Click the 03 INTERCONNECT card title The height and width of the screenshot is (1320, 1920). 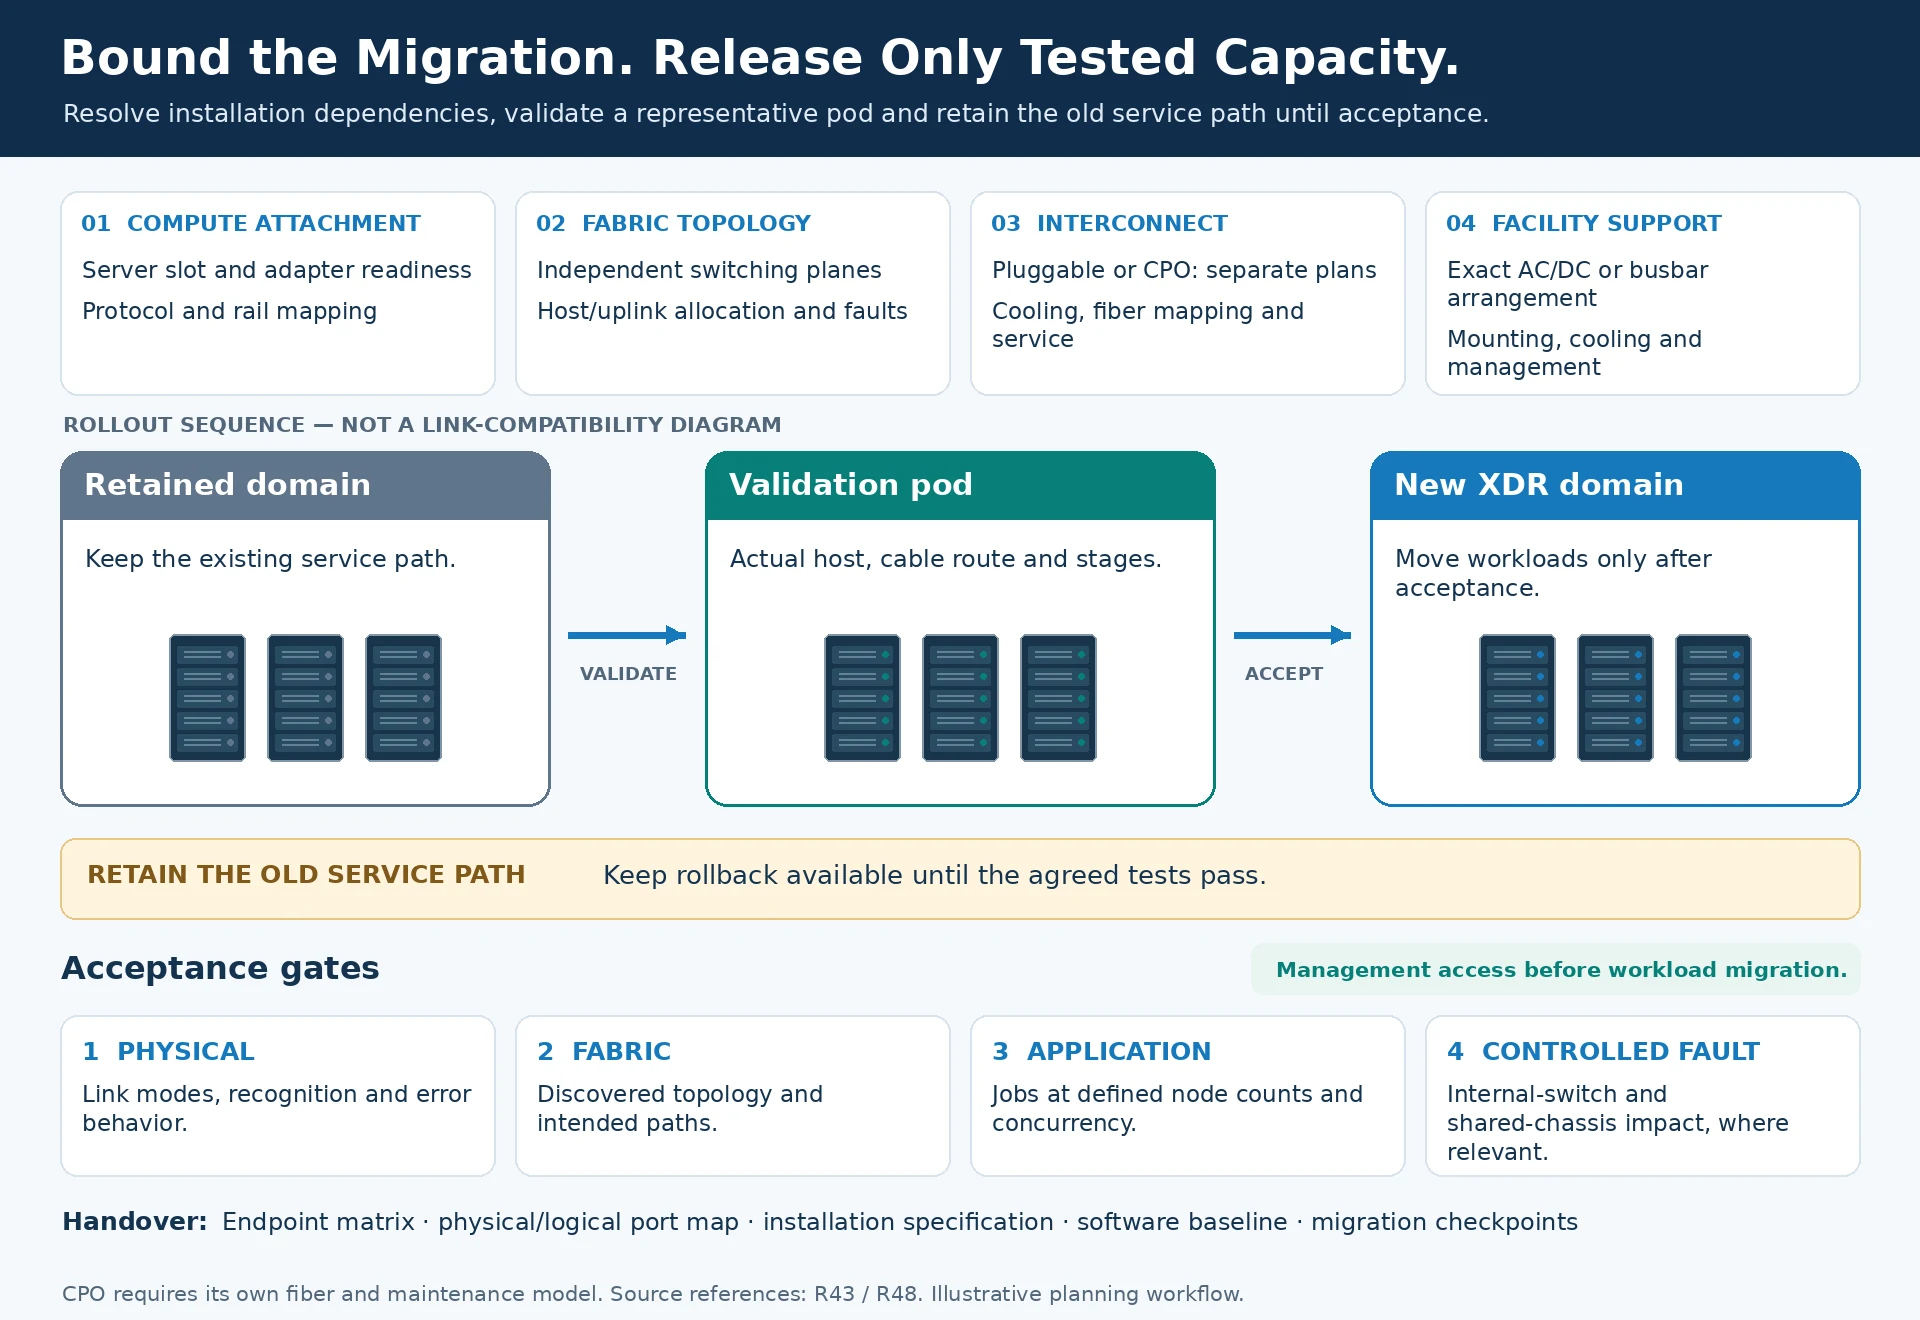[x=1109, y=224]
